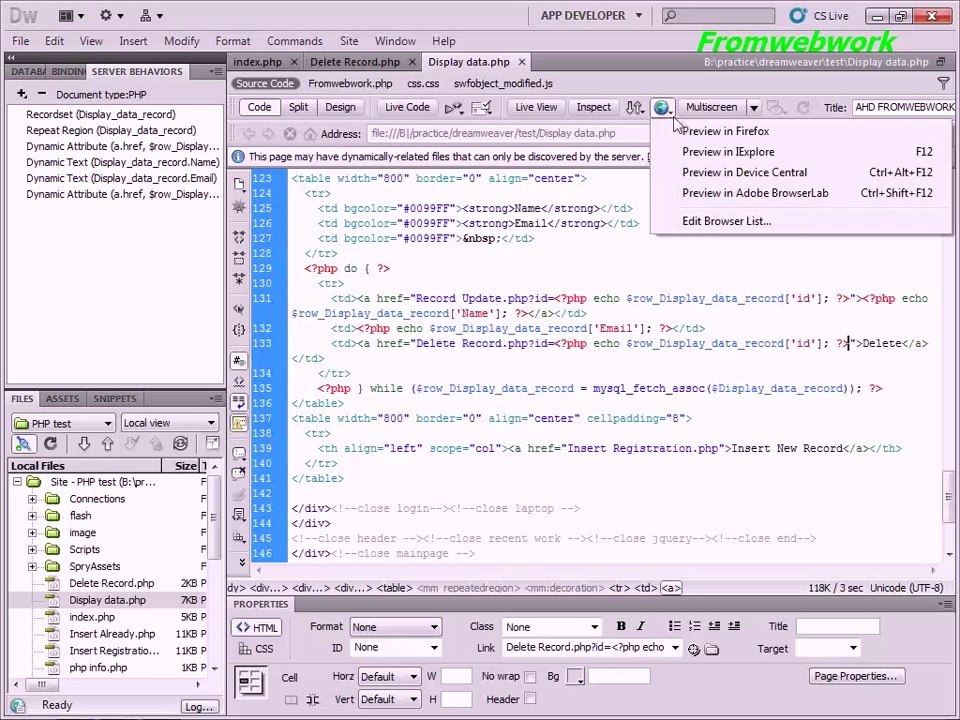Click the Text outdent icon
This screenshot has height=720, width=960.
[x=714, y=626]
